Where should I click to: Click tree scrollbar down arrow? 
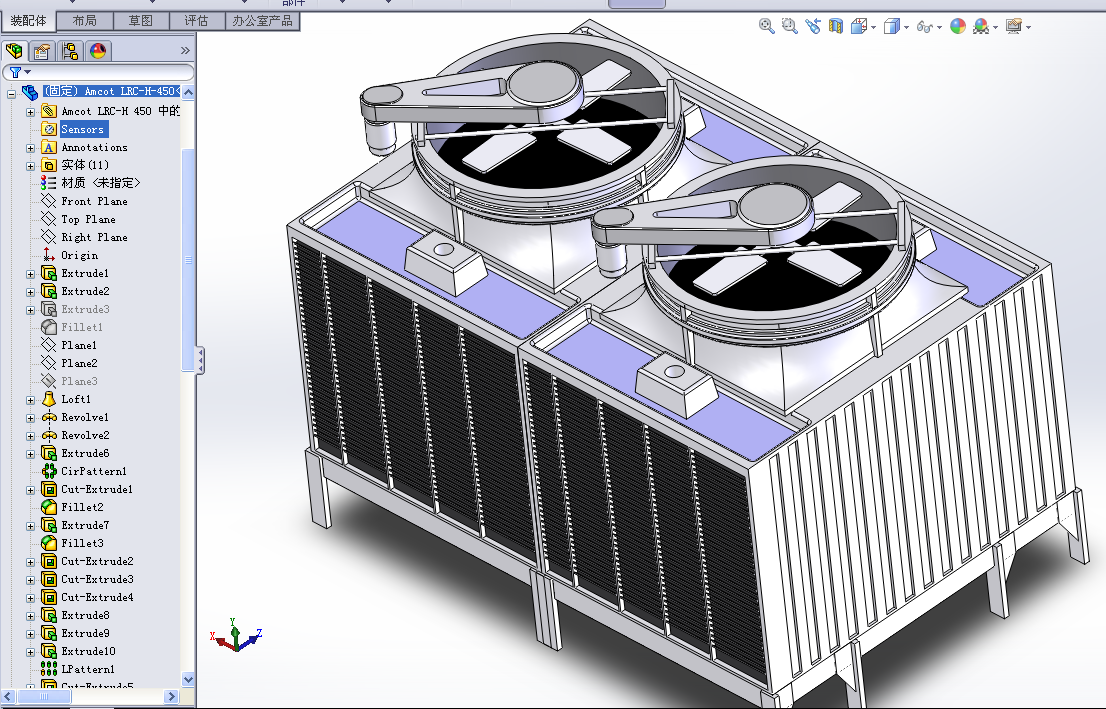point(188,679)
